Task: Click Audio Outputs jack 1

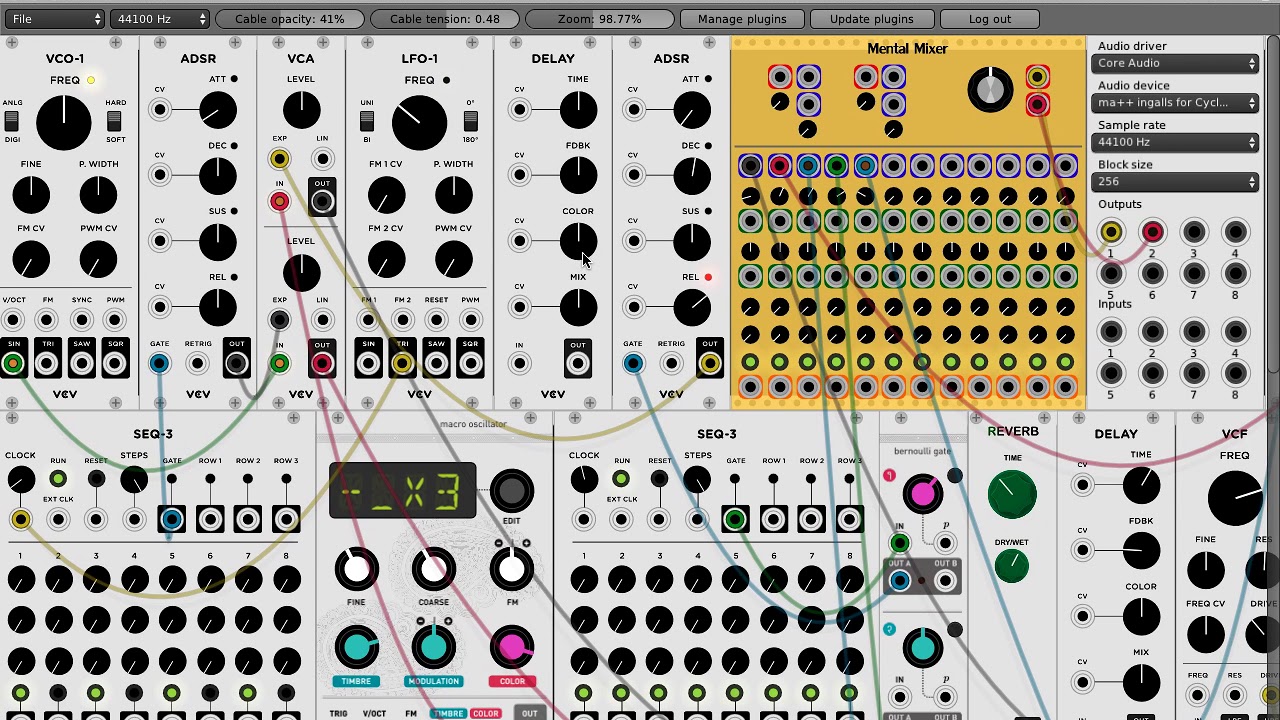Action: tap(1111, 232)
